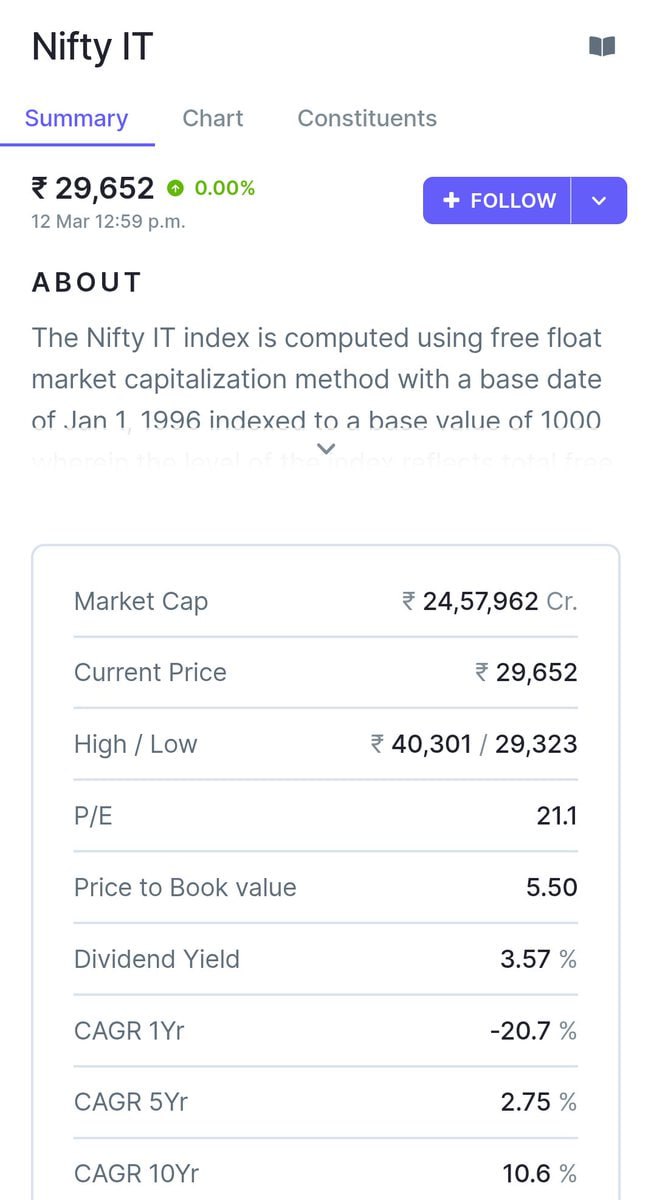Image resolution: width=651 pixels, height=1200 pixels.
Task: Open the dropdown arrow beside FOLLOW
Action: [598, 200]
